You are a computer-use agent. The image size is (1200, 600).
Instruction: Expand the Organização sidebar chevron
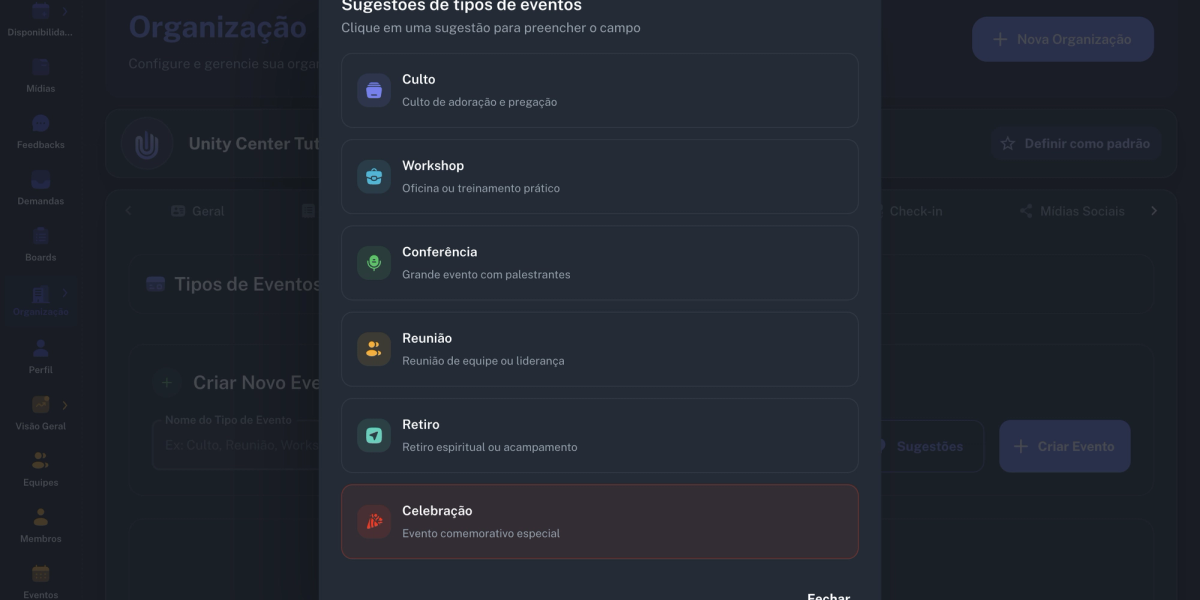(x=67, y=292)
